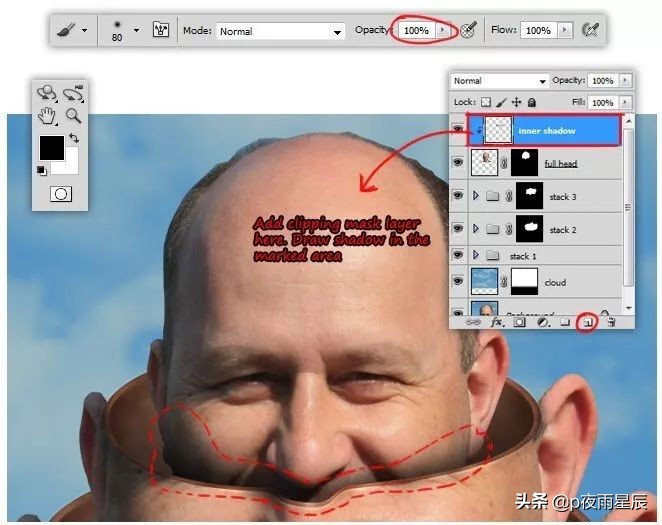Toggle Quick Mask mode button
The image size is (662, 525).
(x=60, y=193)
